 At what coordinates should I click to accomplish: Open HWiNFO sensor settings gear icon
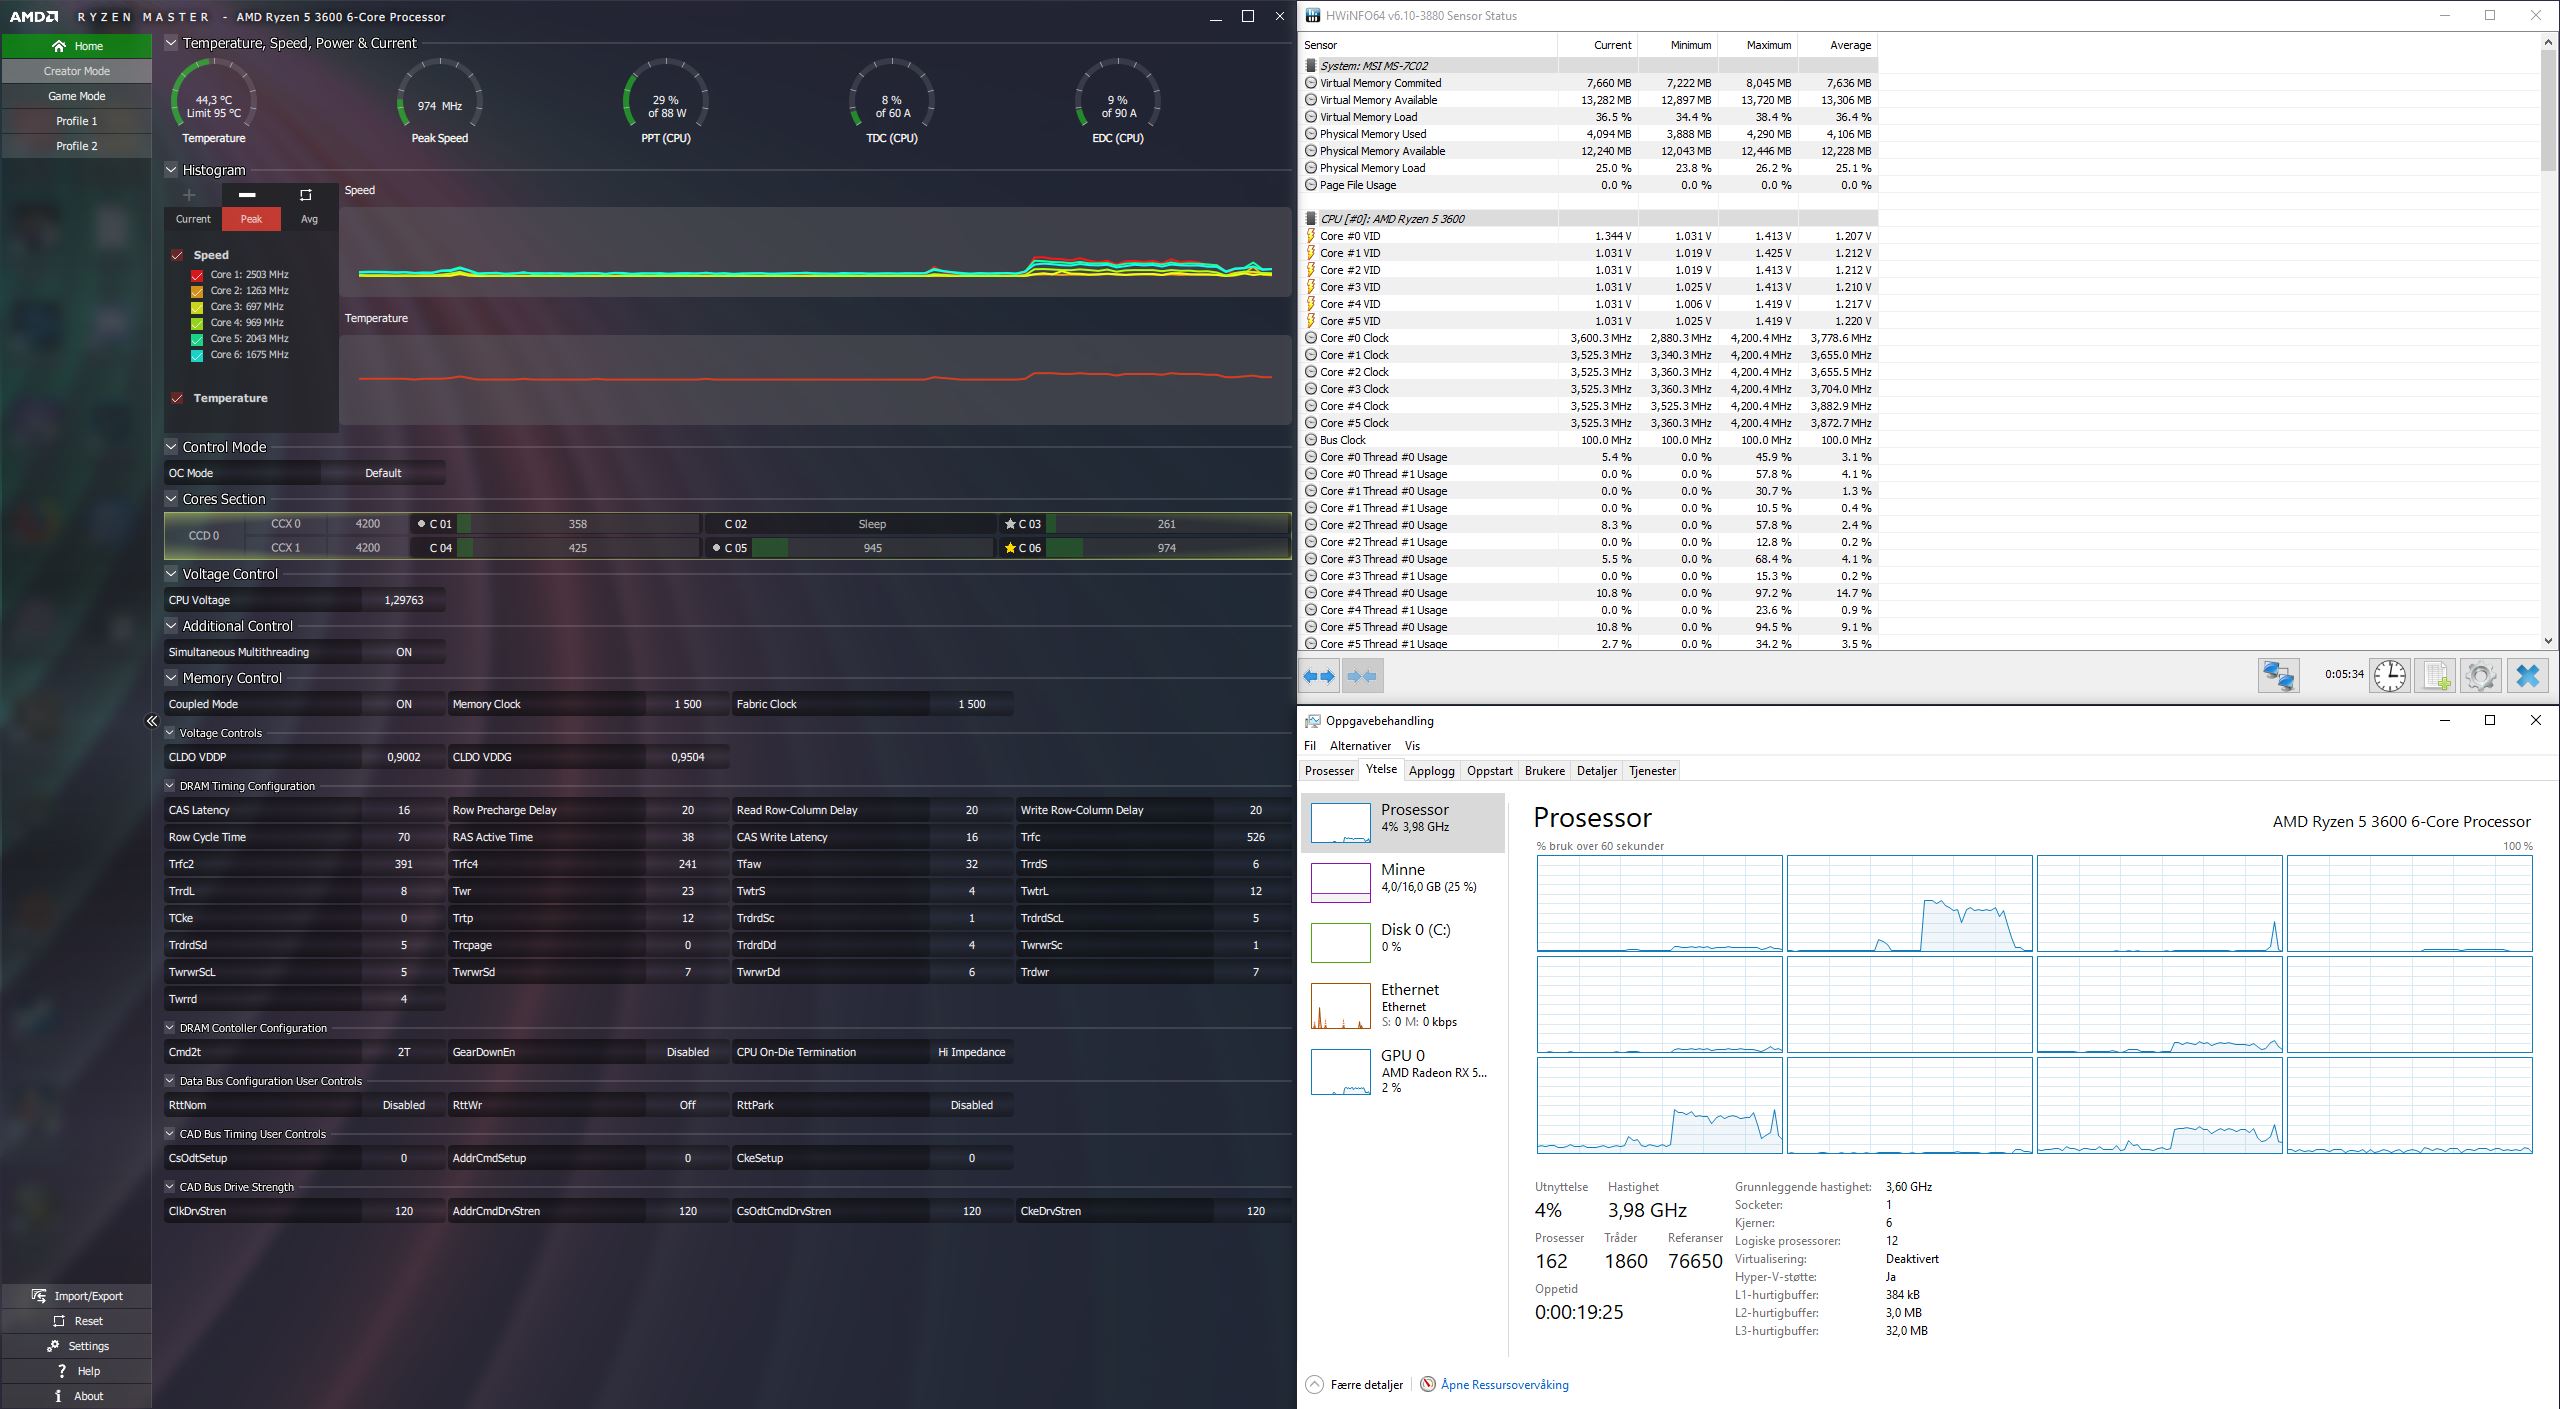tap(2480, 676)
